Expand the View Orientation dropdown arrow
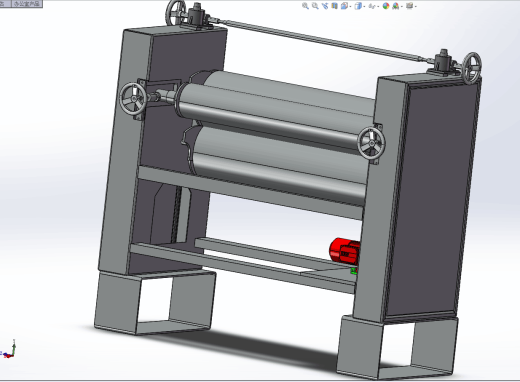520x382 pixels. 350,6
